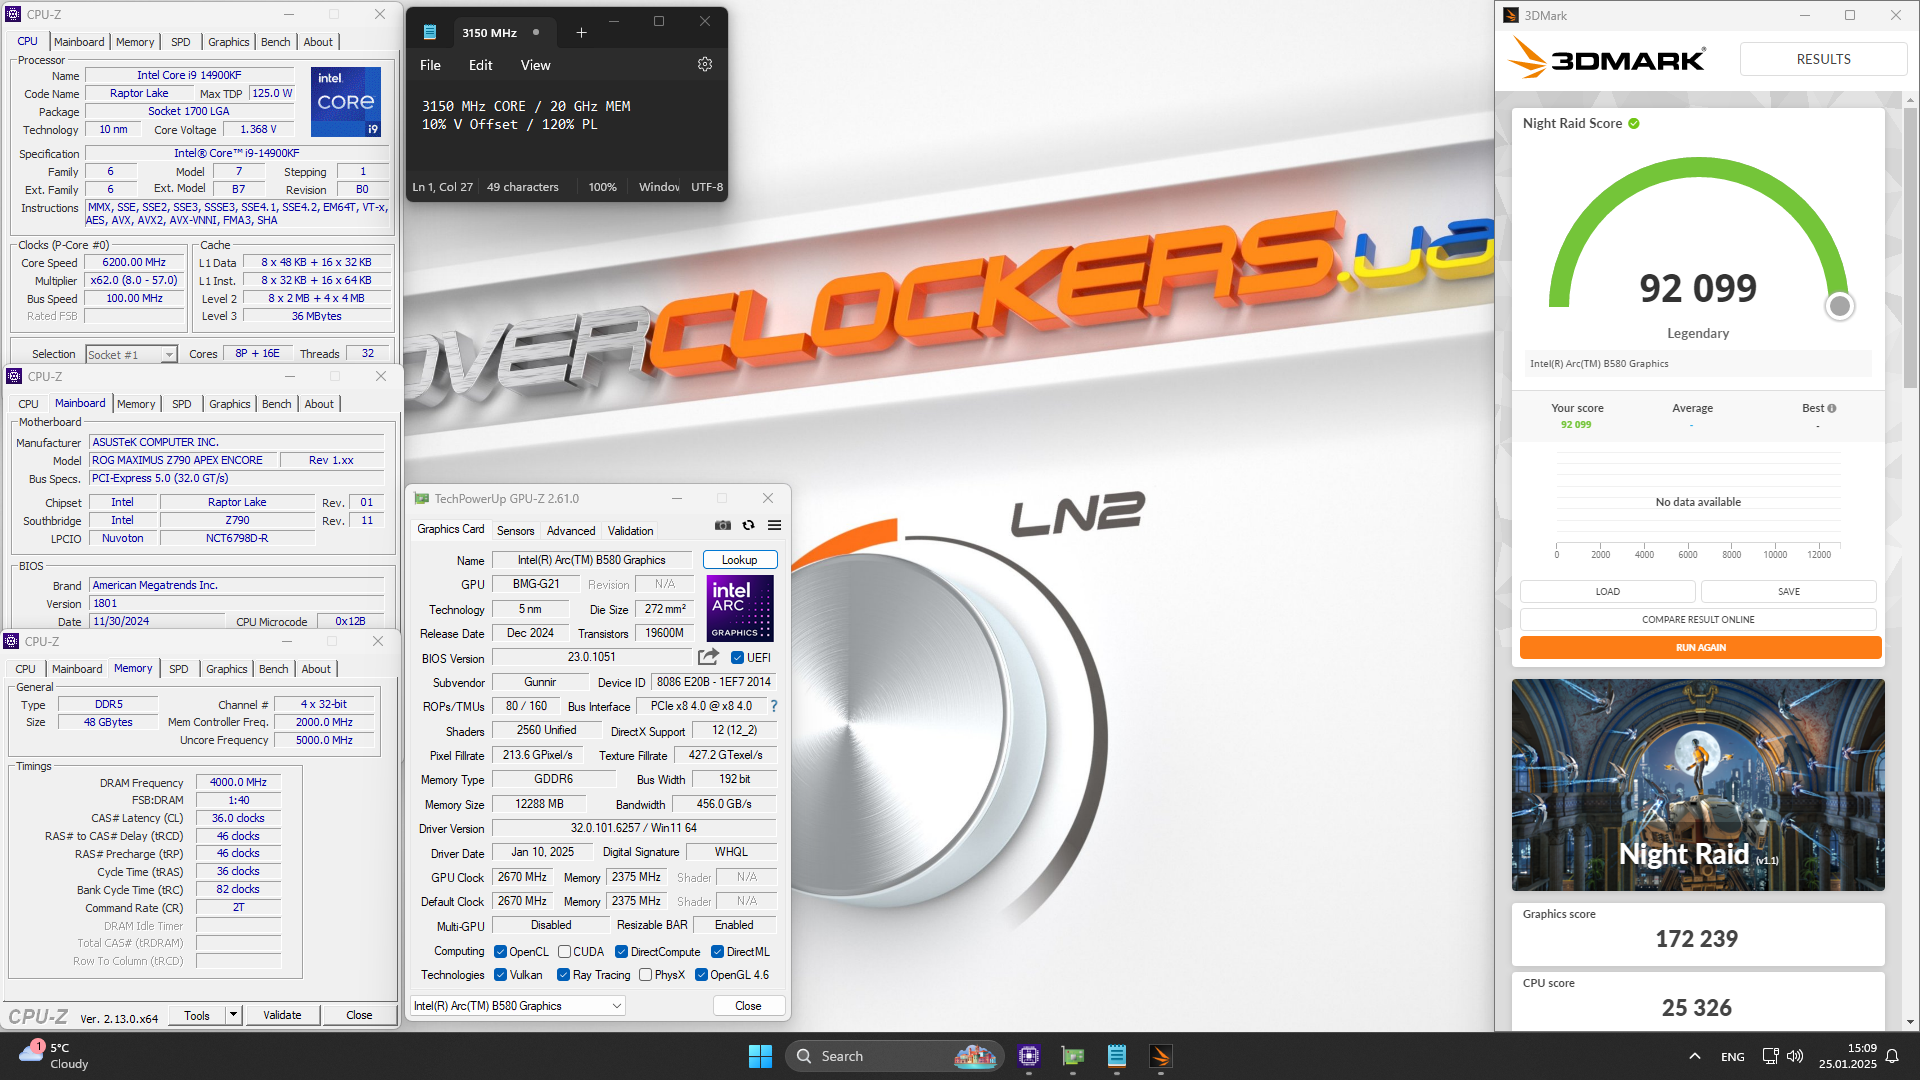This screenshot has width=1920, height=1080.
Task: Open Notepad from the taskbar
Action: [x=1117, y=1056]
